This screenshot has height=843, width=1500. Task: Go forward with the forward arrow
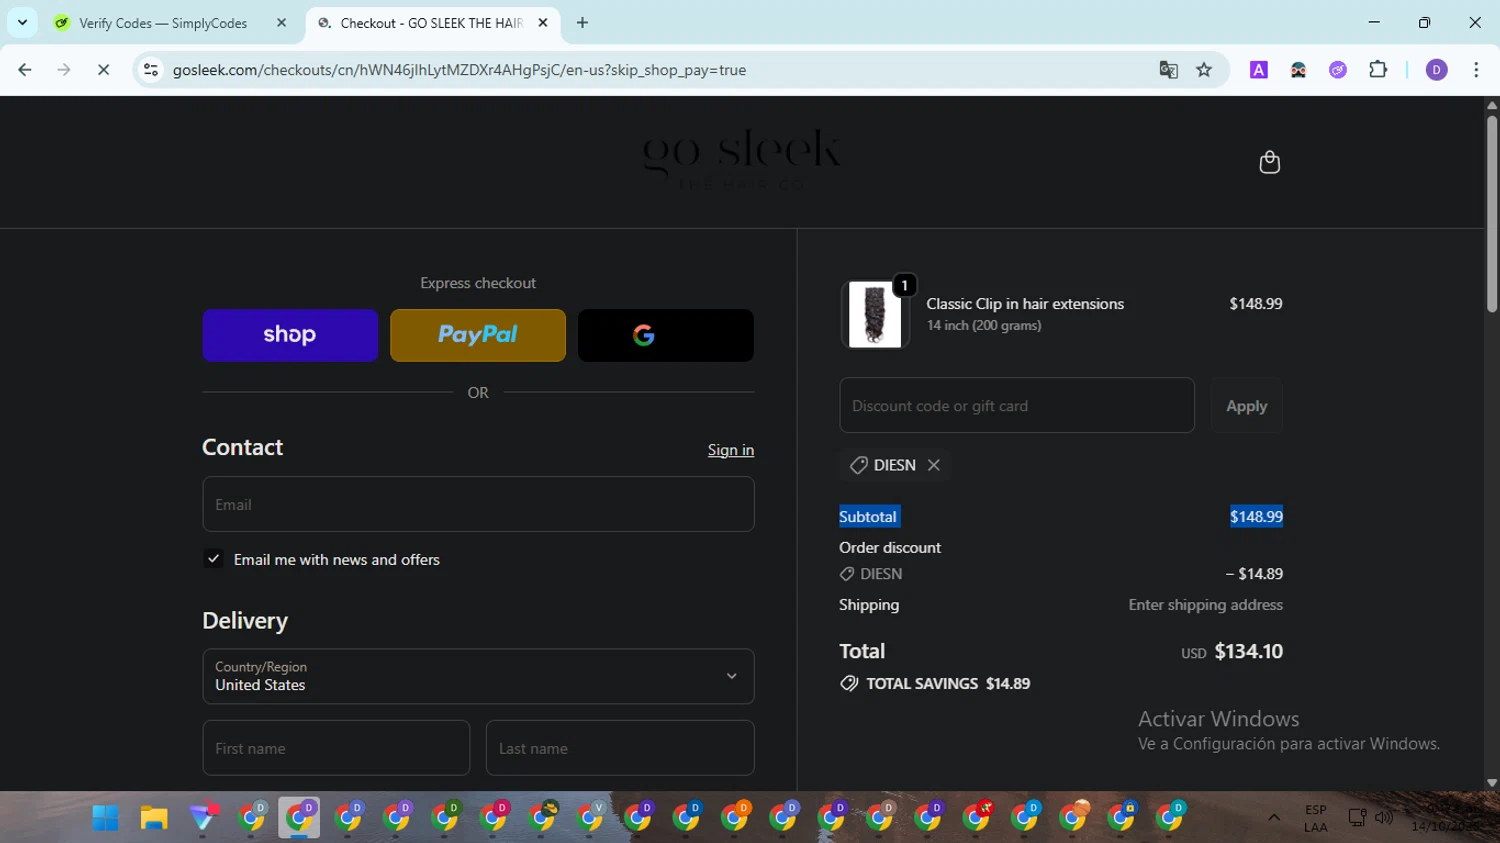64,70
